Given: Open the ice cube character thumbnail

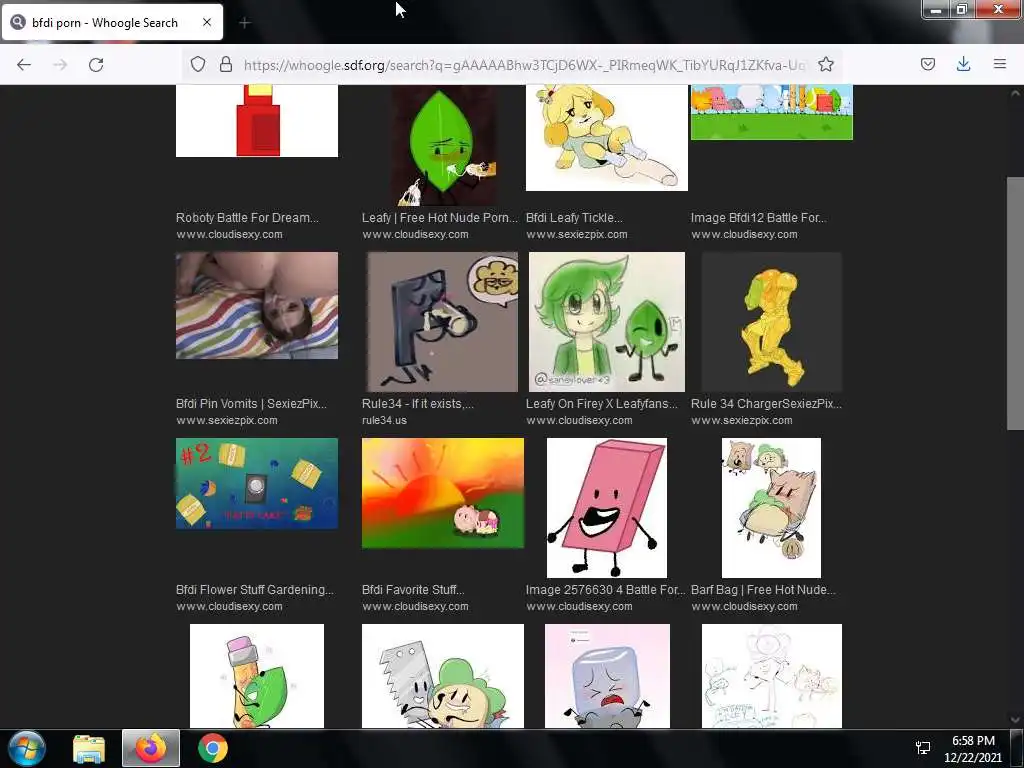Looking at the screenshot, I should point(607,676).
